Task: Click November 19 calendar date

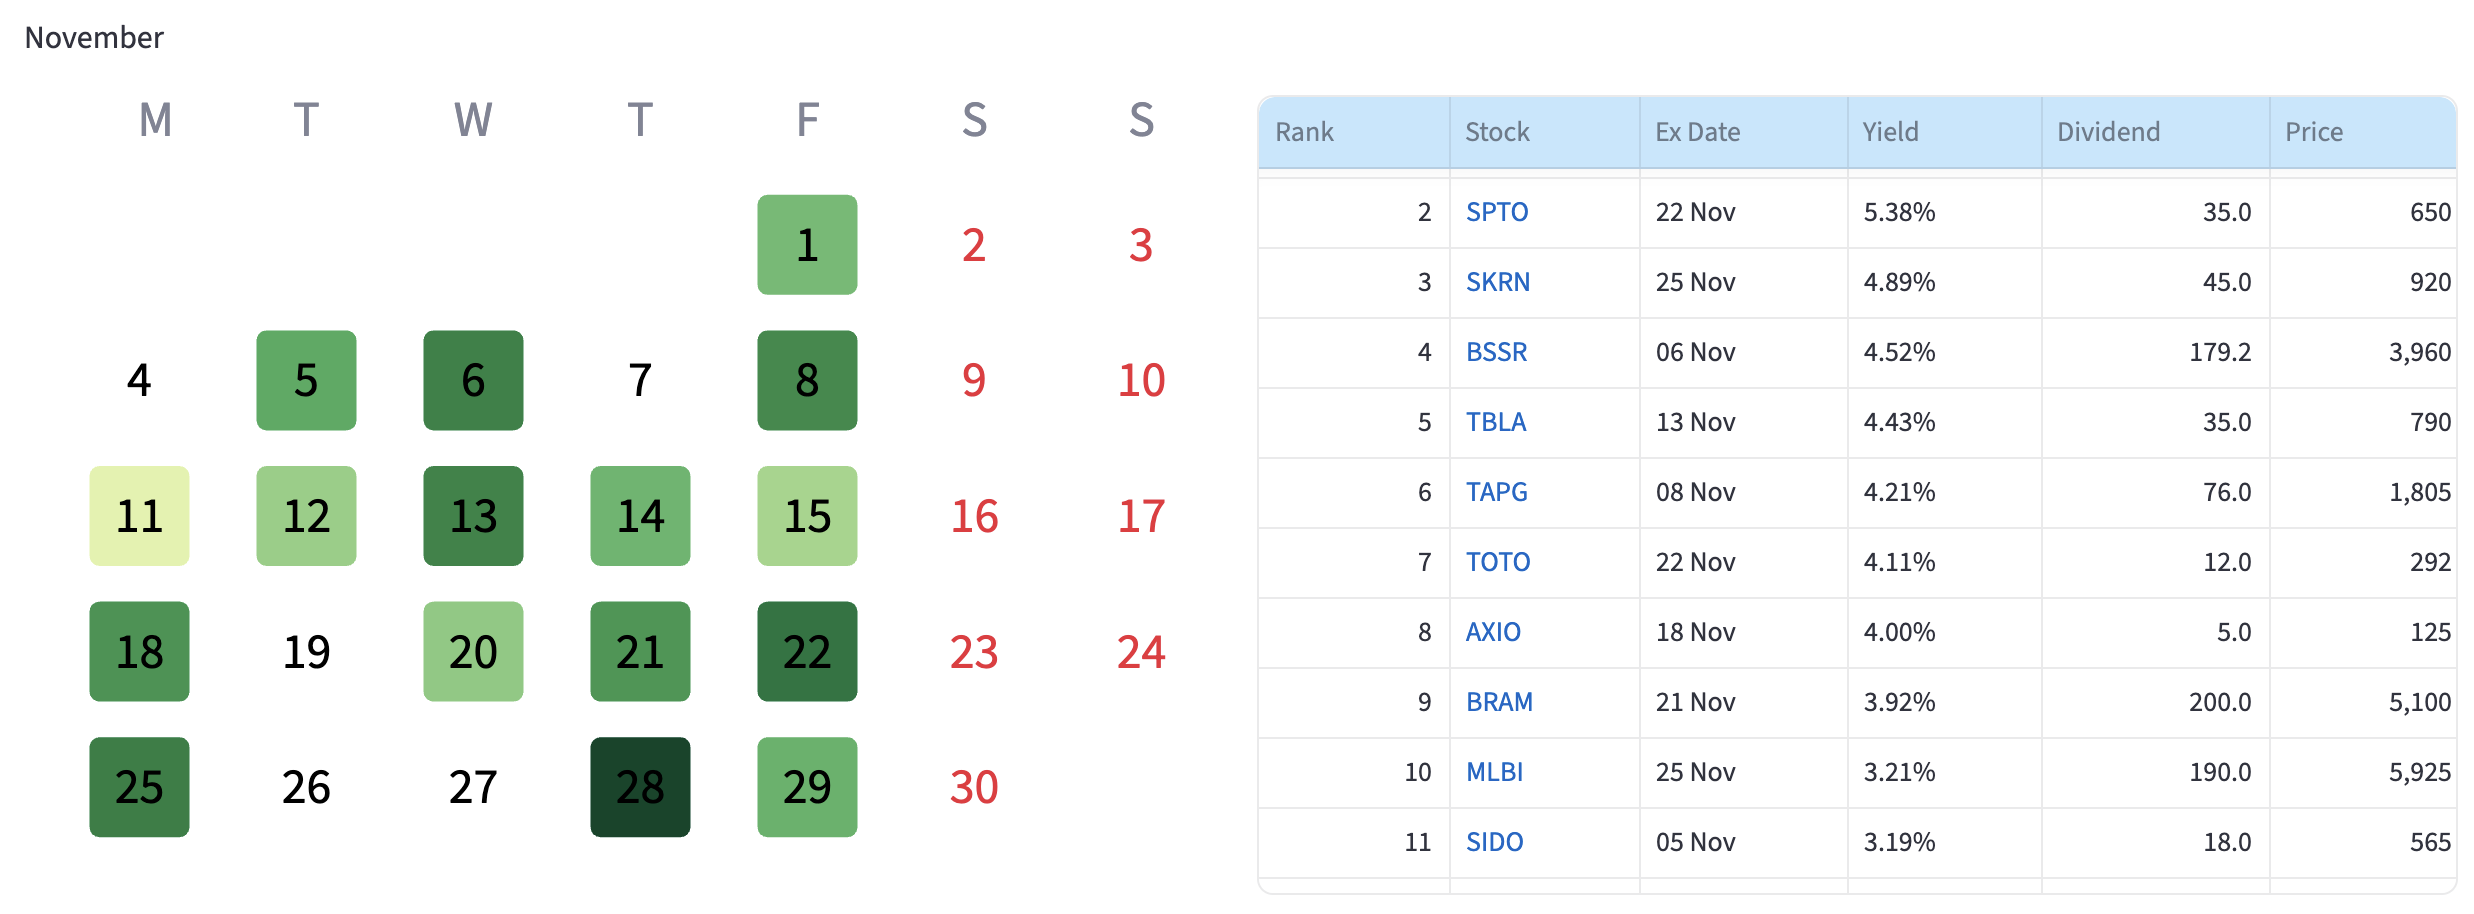Action: point(306,652)
